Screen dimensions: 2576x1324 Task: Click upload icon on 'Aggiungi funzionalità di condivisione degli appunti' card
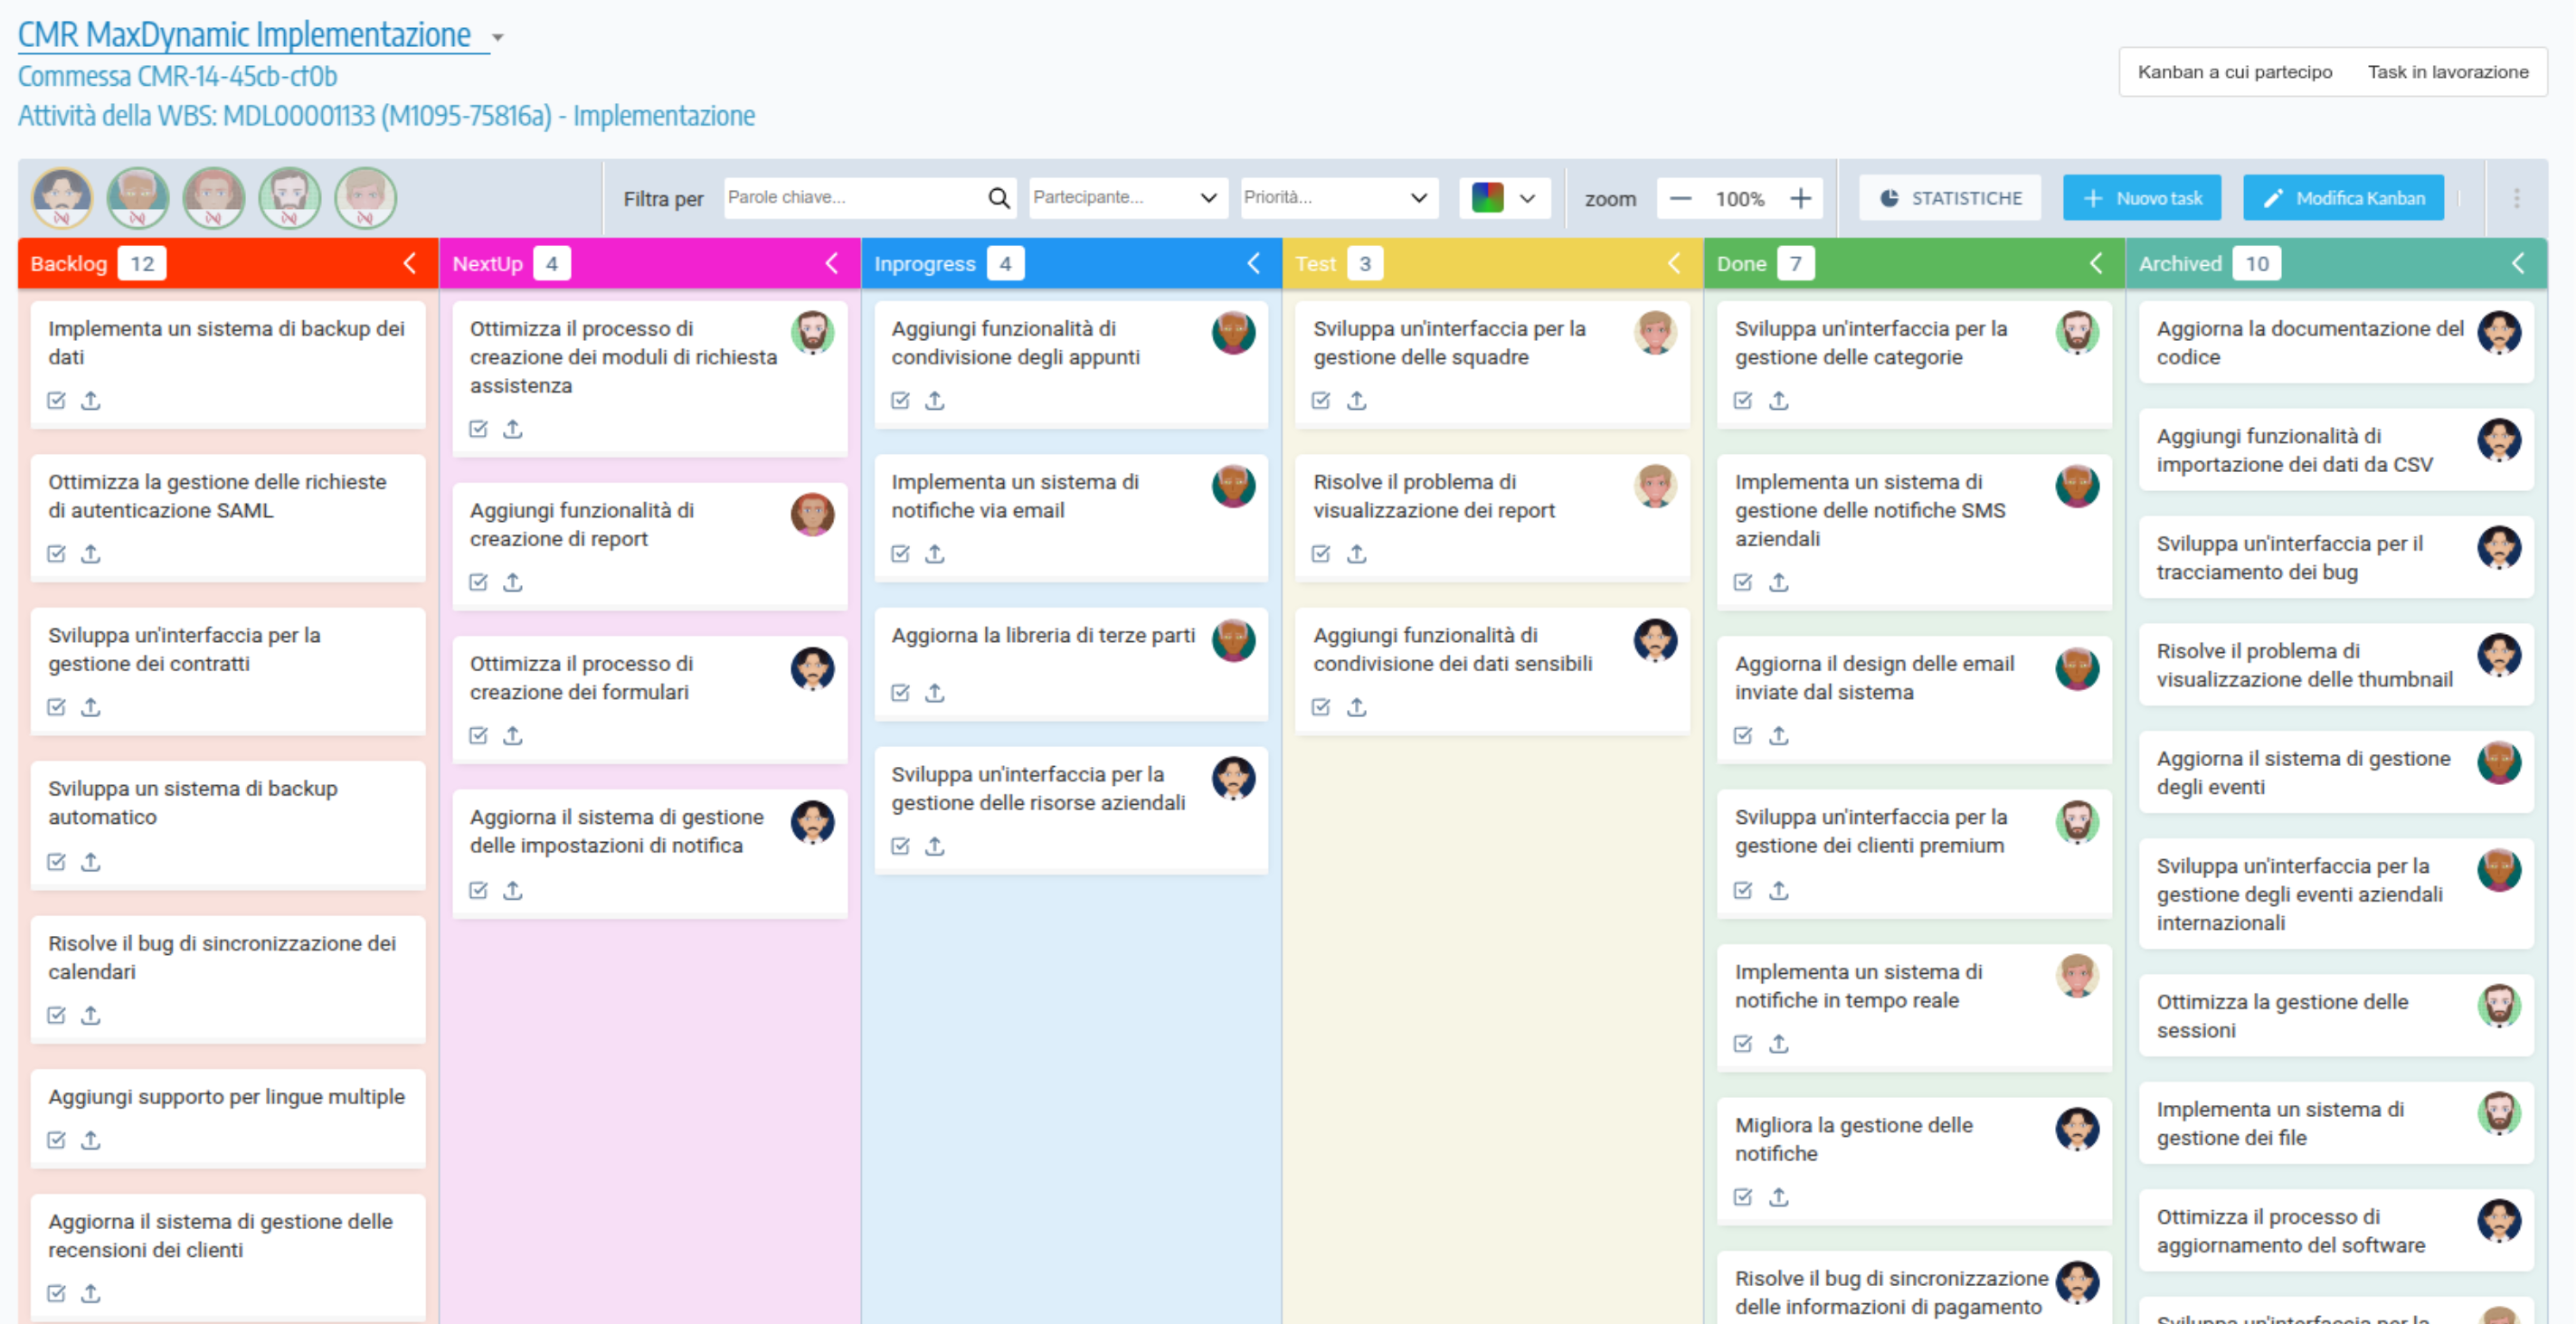(x=935, y=400)
